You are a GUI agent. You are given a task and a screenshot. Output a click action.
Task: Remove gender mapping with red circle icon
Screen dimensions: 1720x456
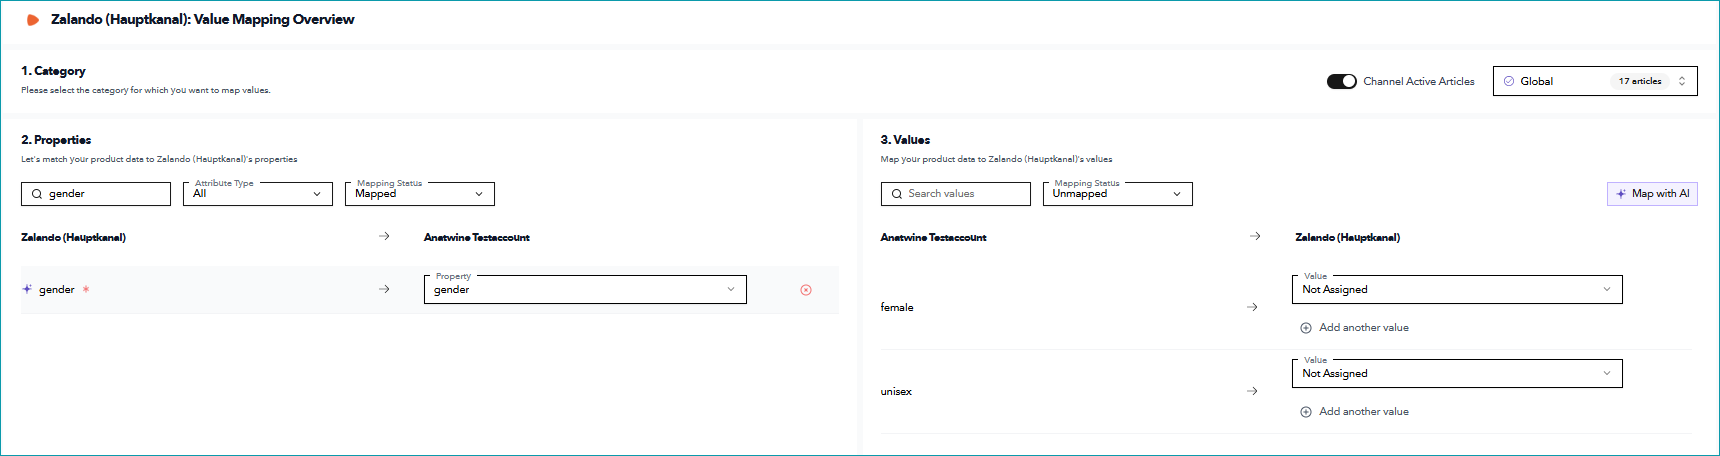(806, 290)
